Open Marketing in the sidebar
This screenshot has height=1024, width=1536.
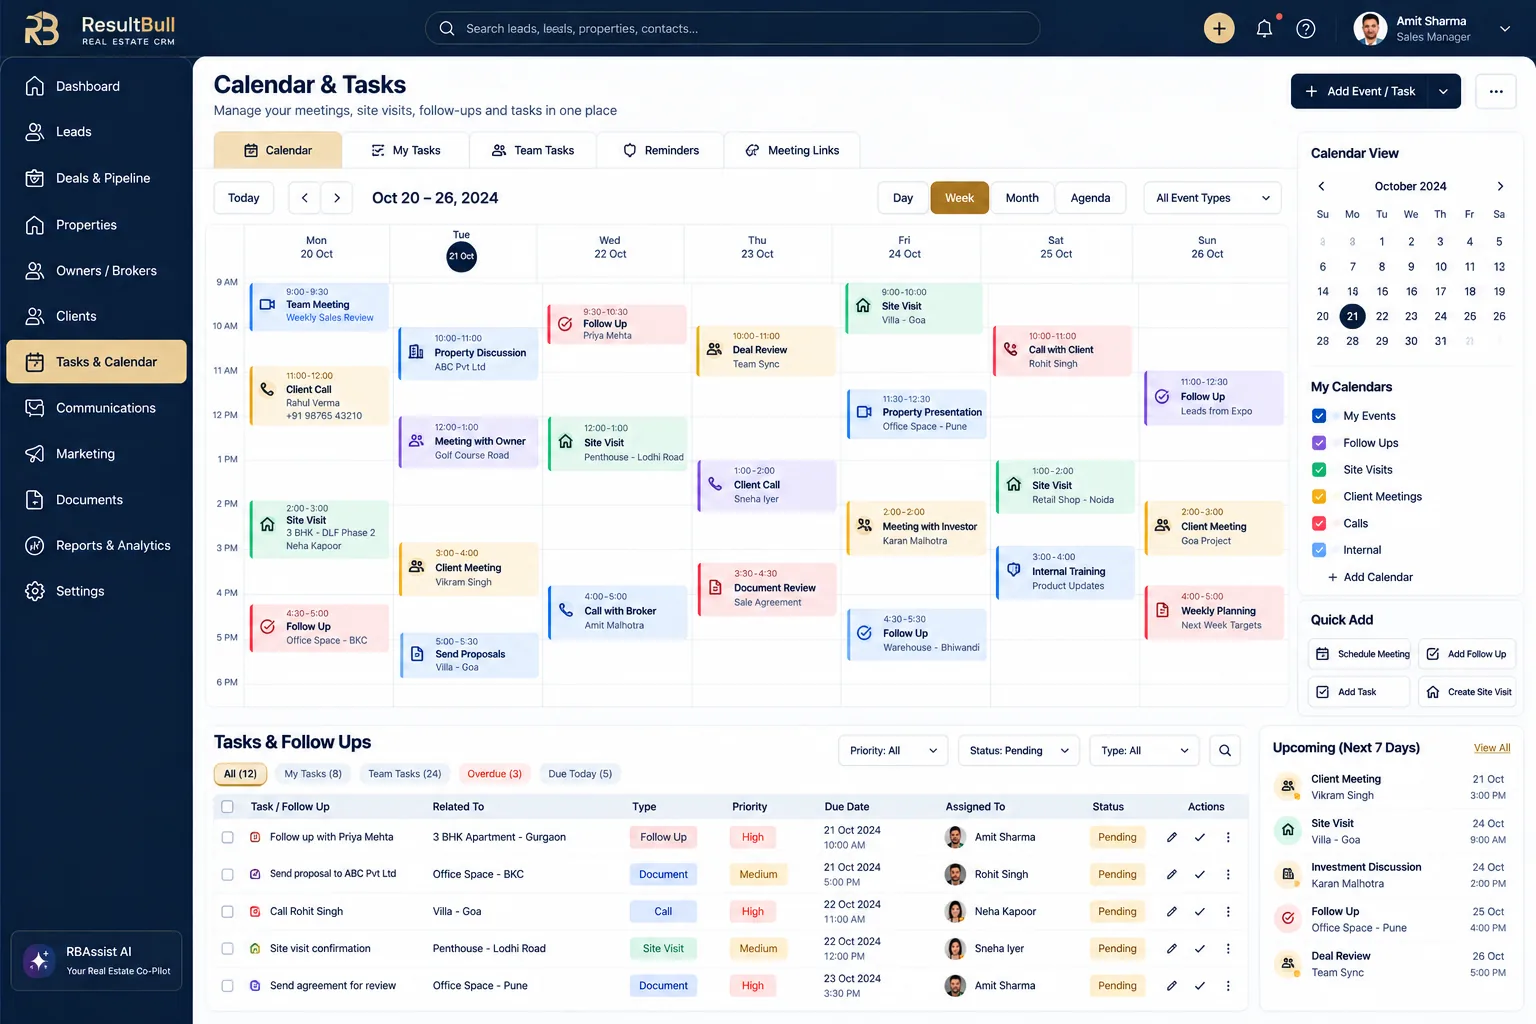(x=96, y=453)
